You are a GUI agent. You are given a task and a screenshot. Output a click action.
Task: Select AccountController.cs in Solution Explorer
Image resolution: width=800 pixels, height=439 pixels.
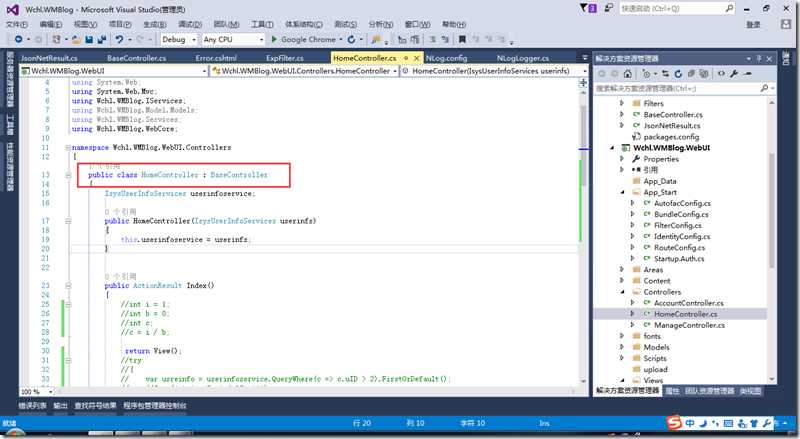click(688, 303)
